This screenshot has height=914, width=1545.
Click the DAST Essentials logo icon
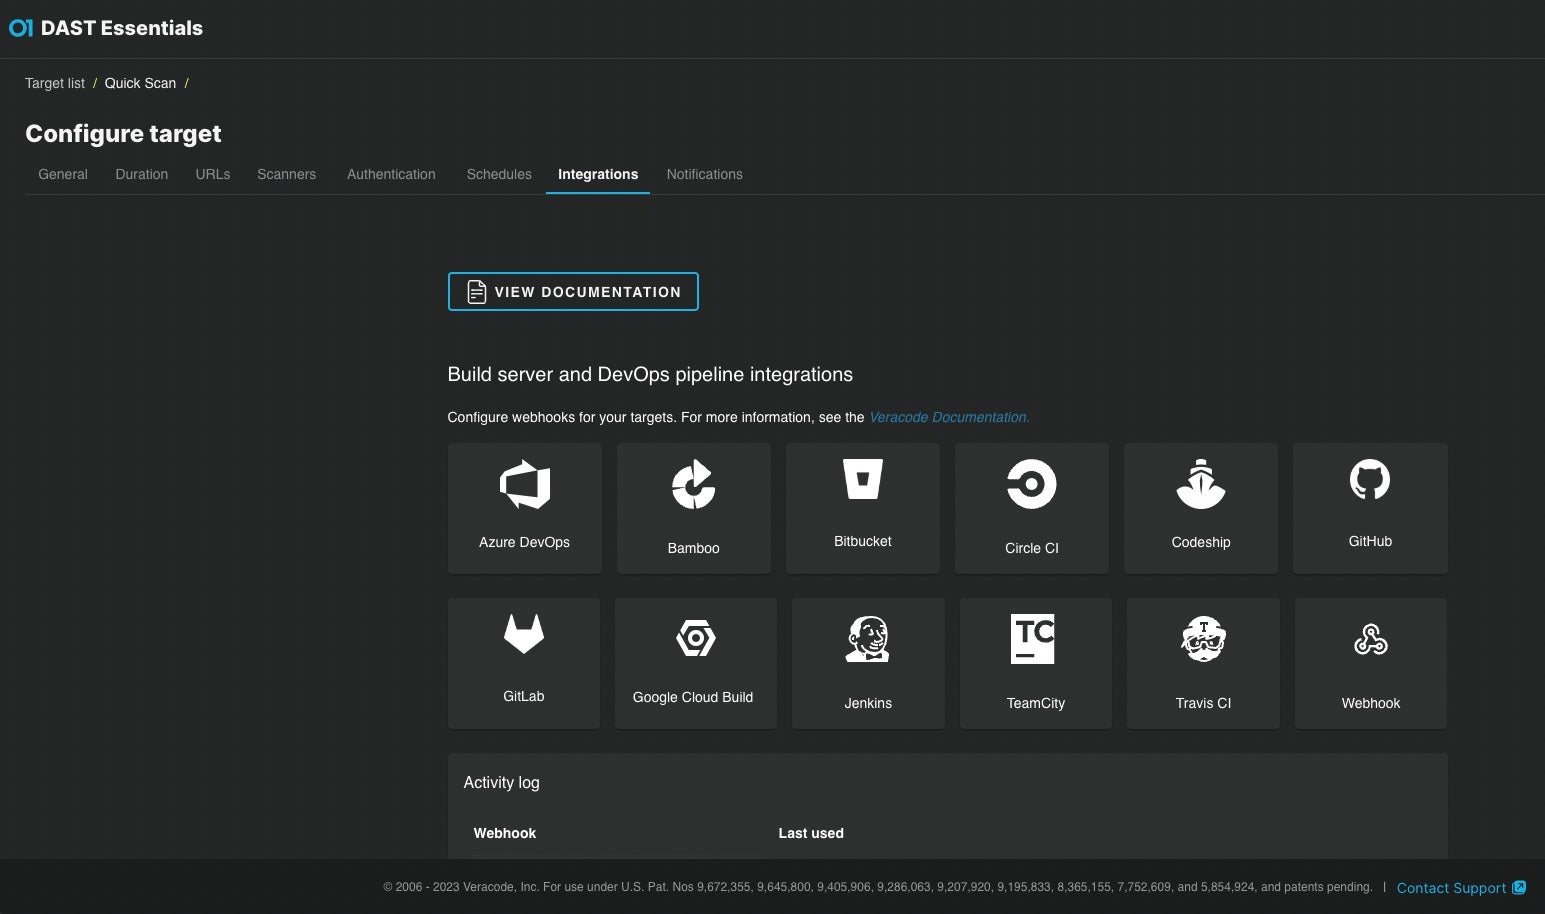(21, 28)
